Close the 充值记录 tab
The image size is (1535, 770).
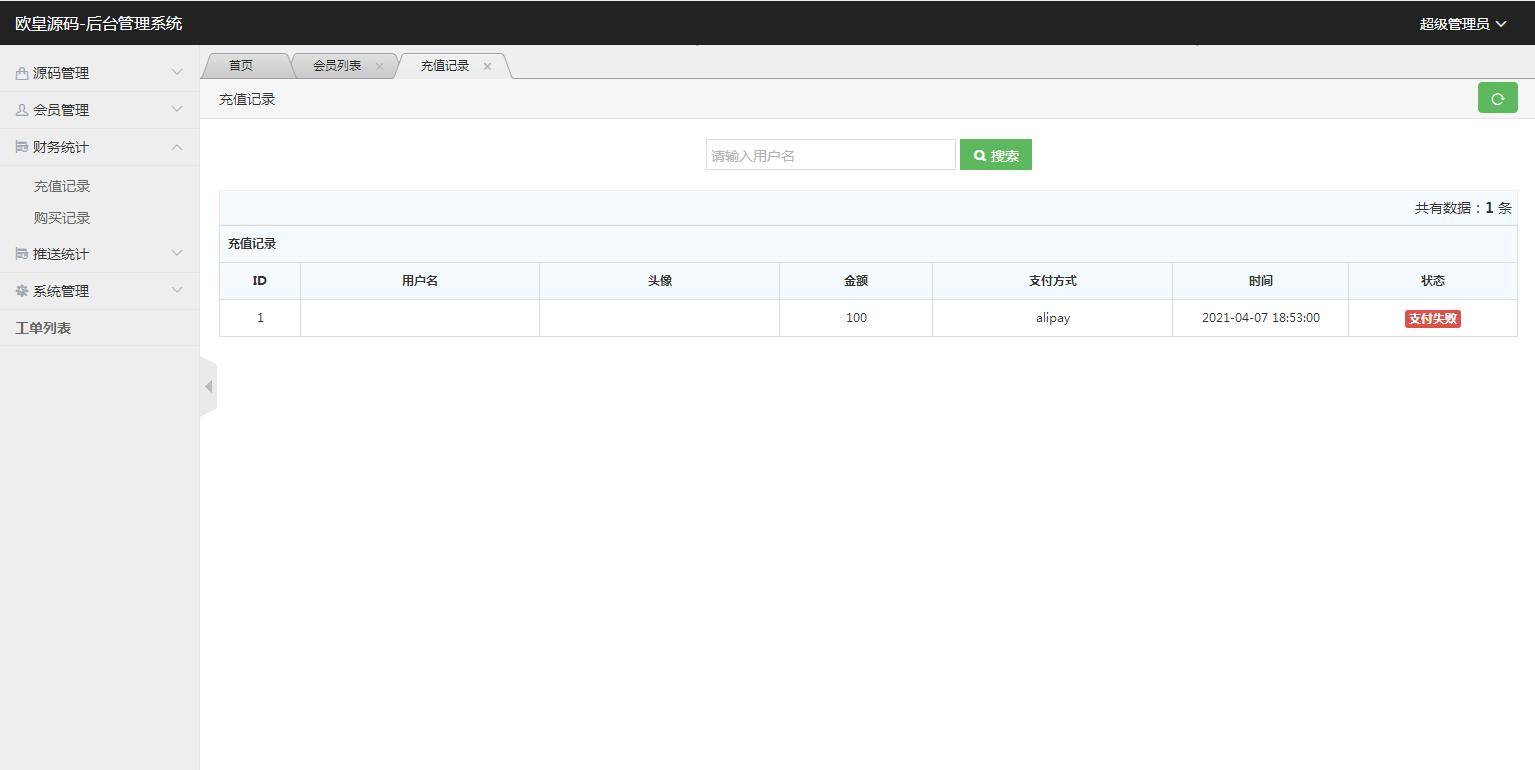487,66
